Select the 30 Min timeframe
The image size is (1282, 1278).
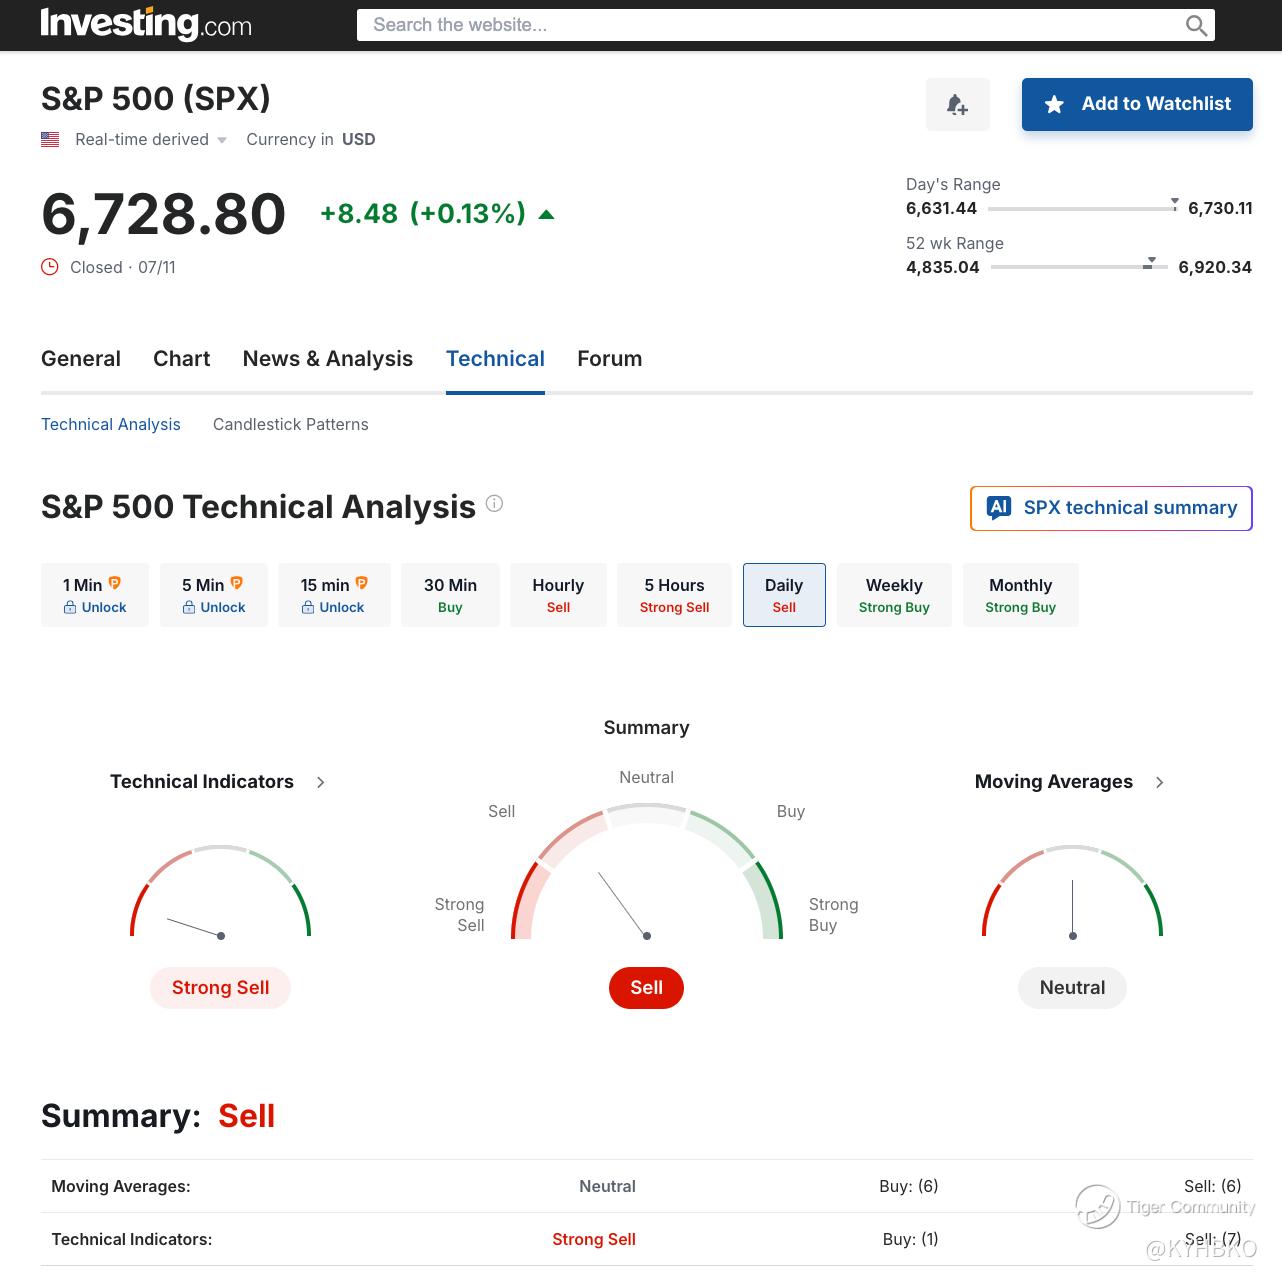pos(450,595)
